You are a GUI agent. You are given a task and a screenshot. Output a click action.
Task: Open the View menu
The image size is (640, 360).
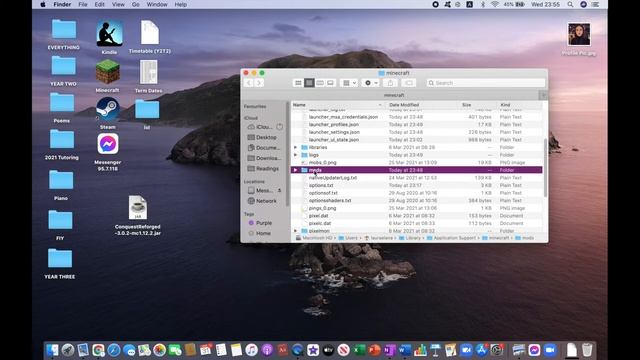[118, 4]
